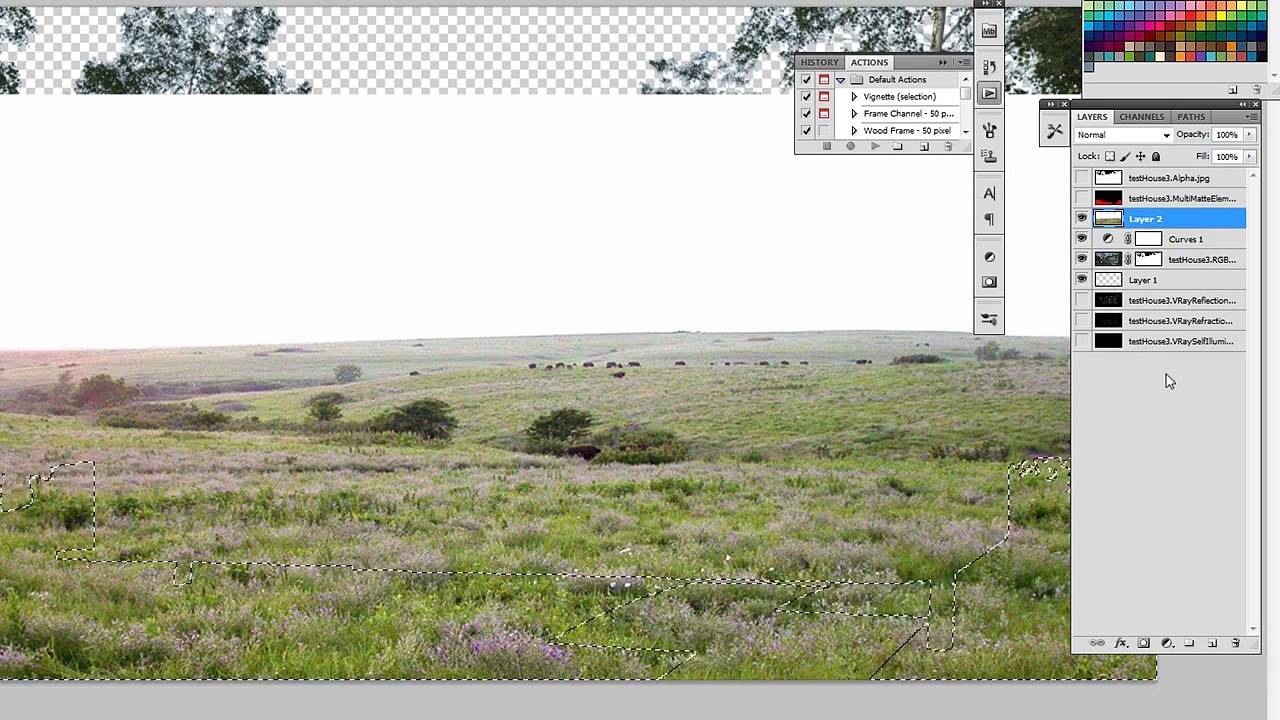Create new swatch icon in Swatches panel
1280x720 pixels.
pyautogui.click(x=1233, y=90)
